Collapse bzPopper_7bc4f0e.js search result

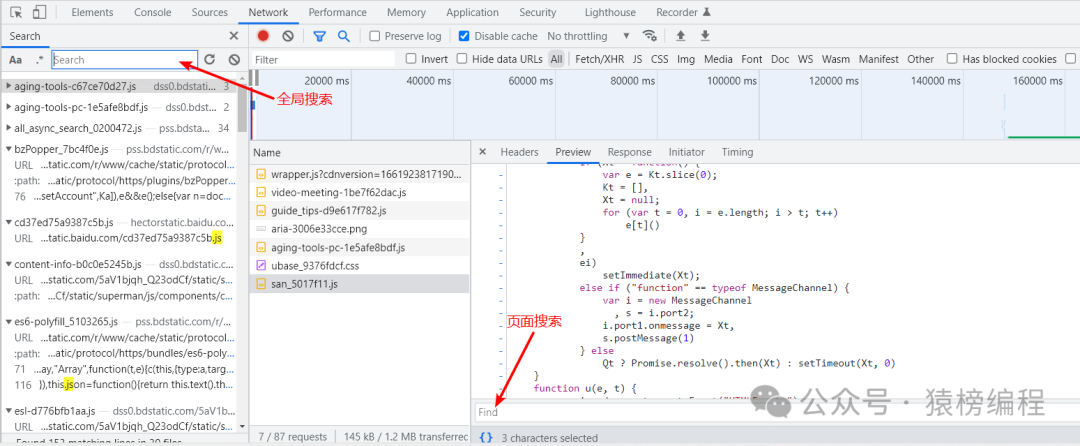click(8, 149)
